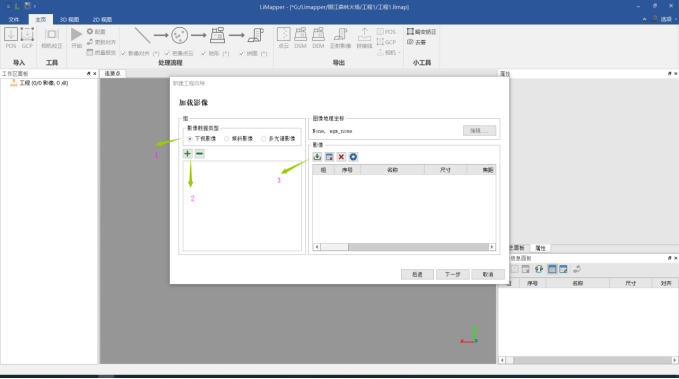Expand the 相机 export dropdown

[399, 53]
